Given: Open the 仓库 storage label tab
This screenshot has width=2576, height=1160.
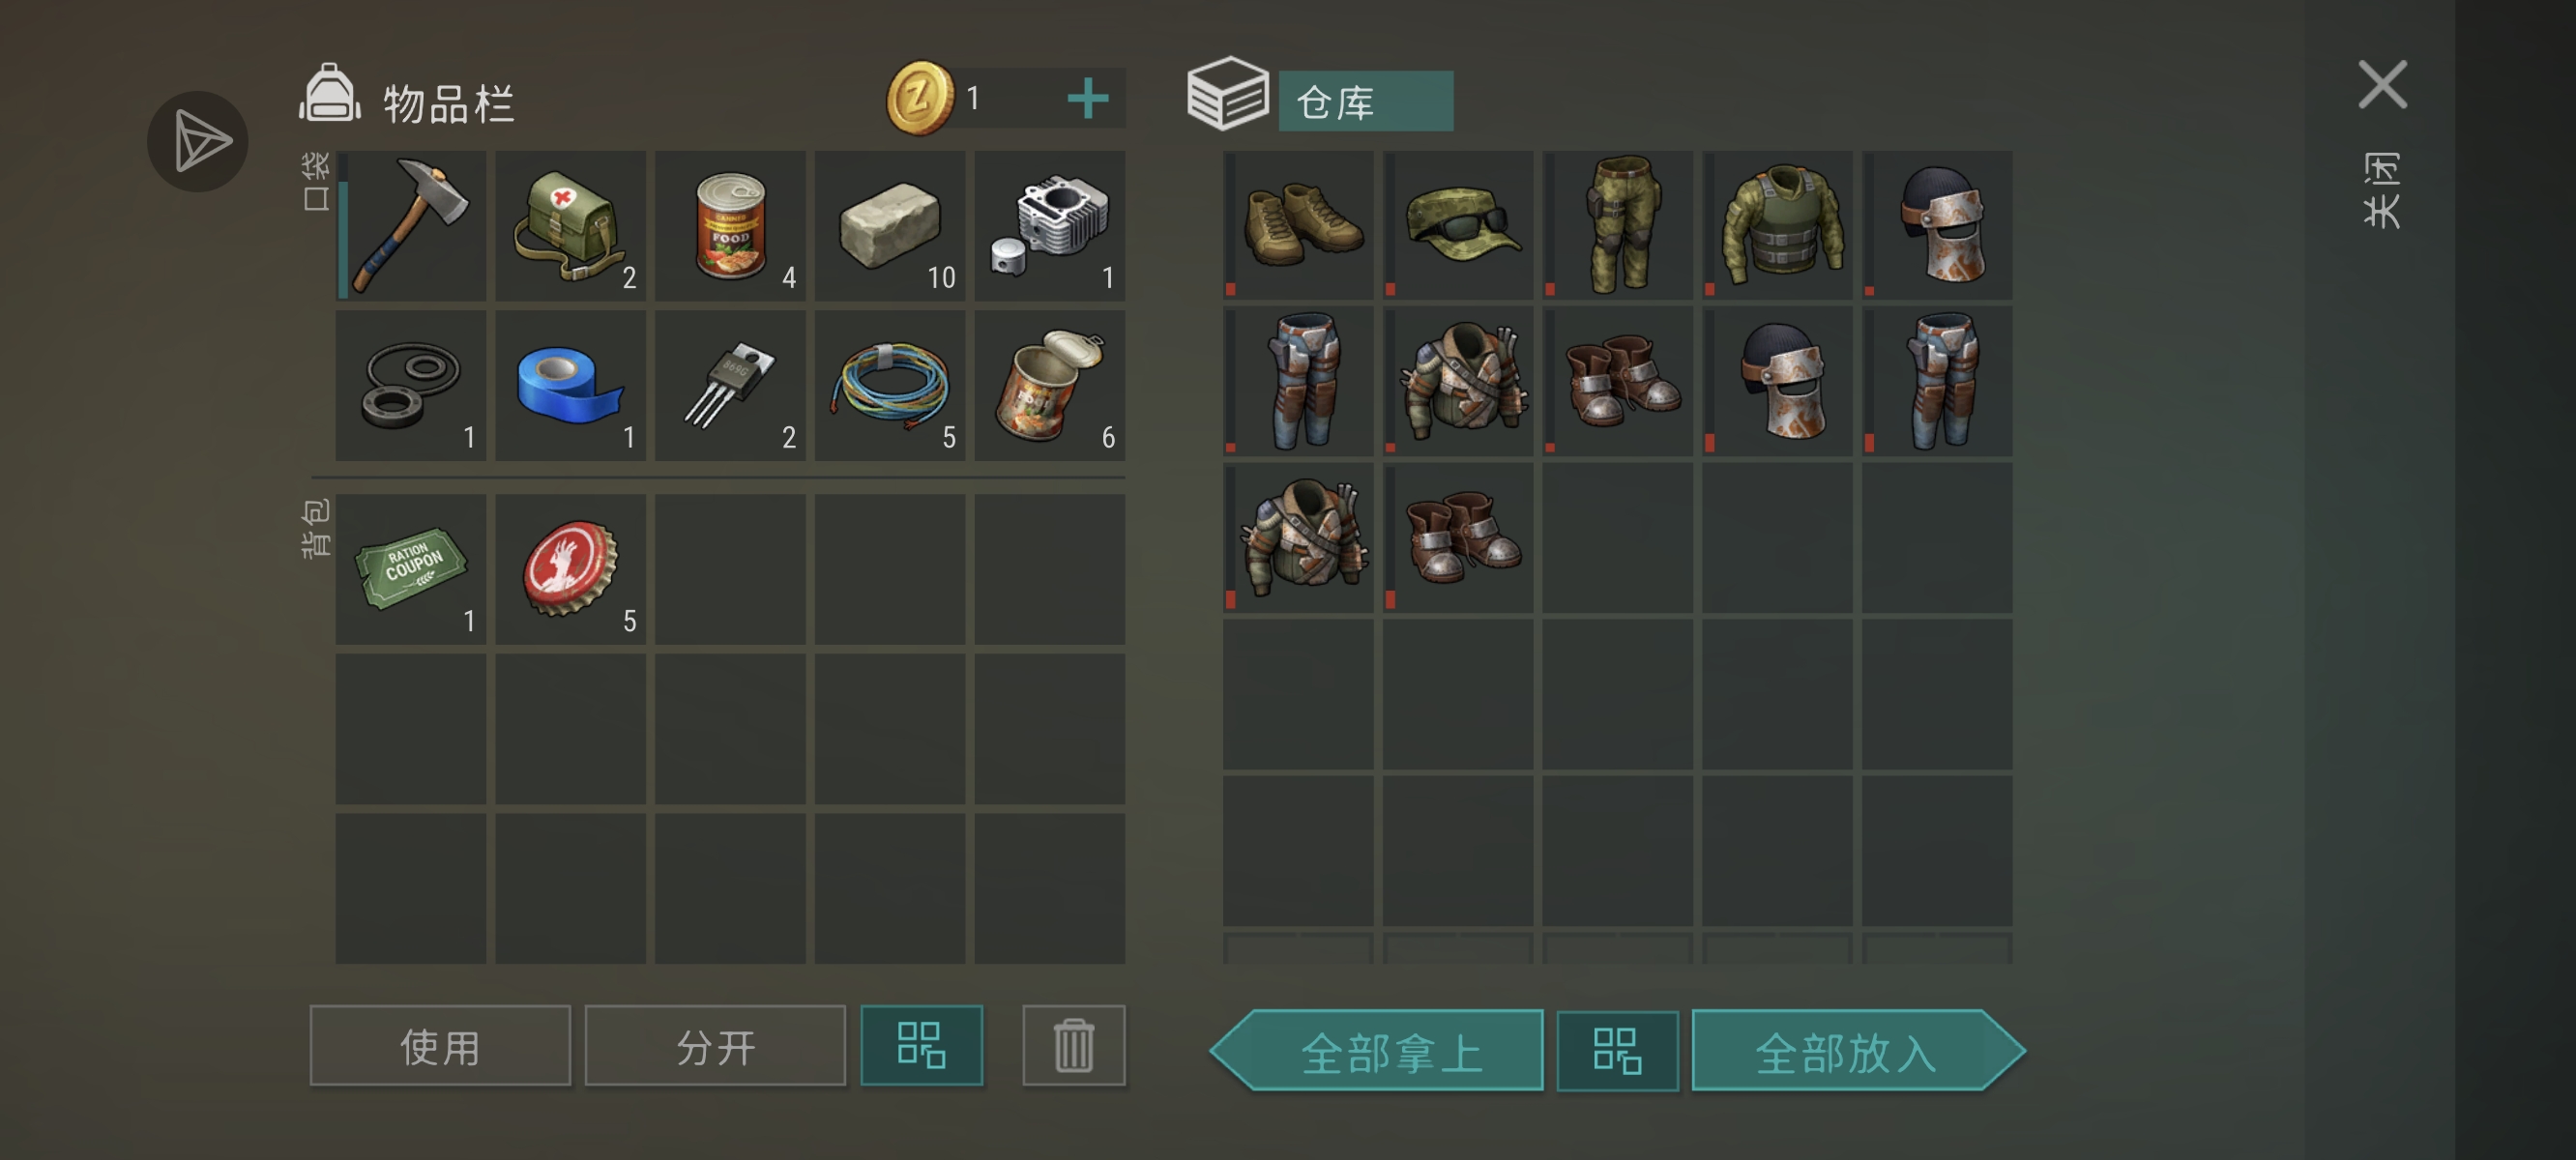Looking at the screenshot, I should [x=1366, y=101].
